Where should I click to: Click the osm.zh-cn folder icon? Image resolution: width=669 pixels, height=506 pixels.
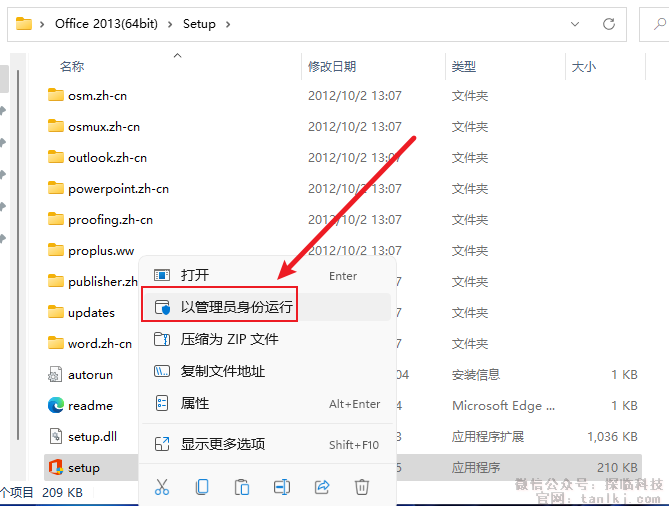(x=56, y=95)
